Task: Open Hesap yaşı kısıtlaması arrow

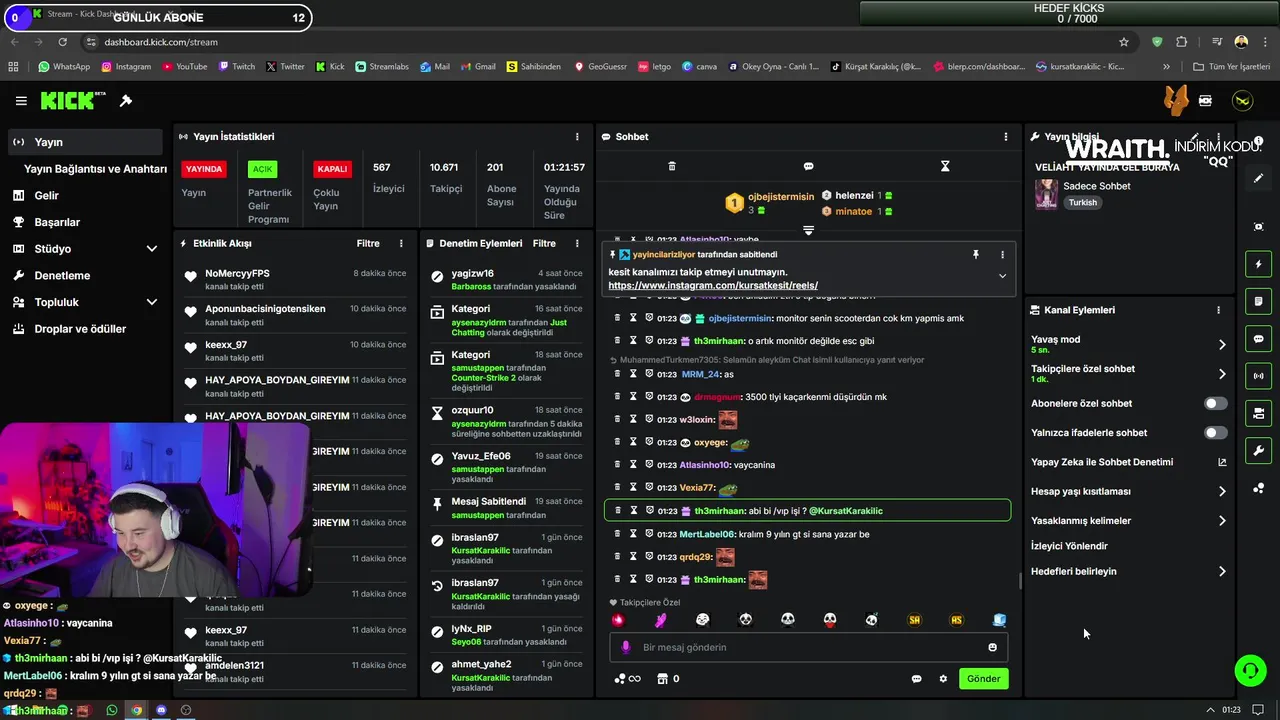Action: 1222,492
